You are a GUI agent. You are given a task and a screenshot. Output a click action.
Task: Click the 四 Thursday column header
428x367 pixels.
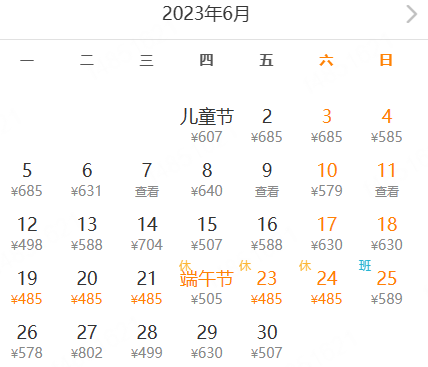[x=206, y=61]
